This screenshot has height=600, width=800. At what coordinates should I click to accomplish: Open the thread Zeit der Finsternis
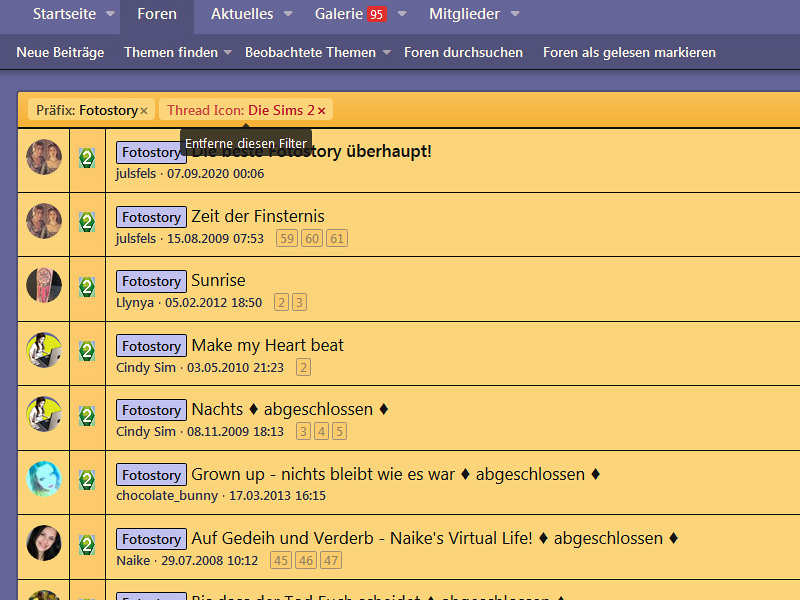[x=258, y=216]
